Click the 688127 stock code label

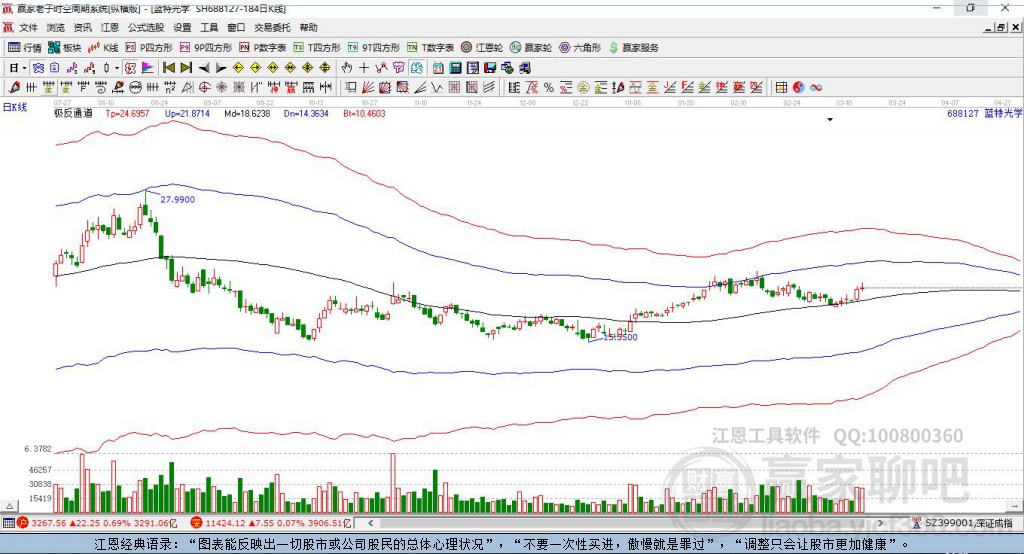coord(963,113)
